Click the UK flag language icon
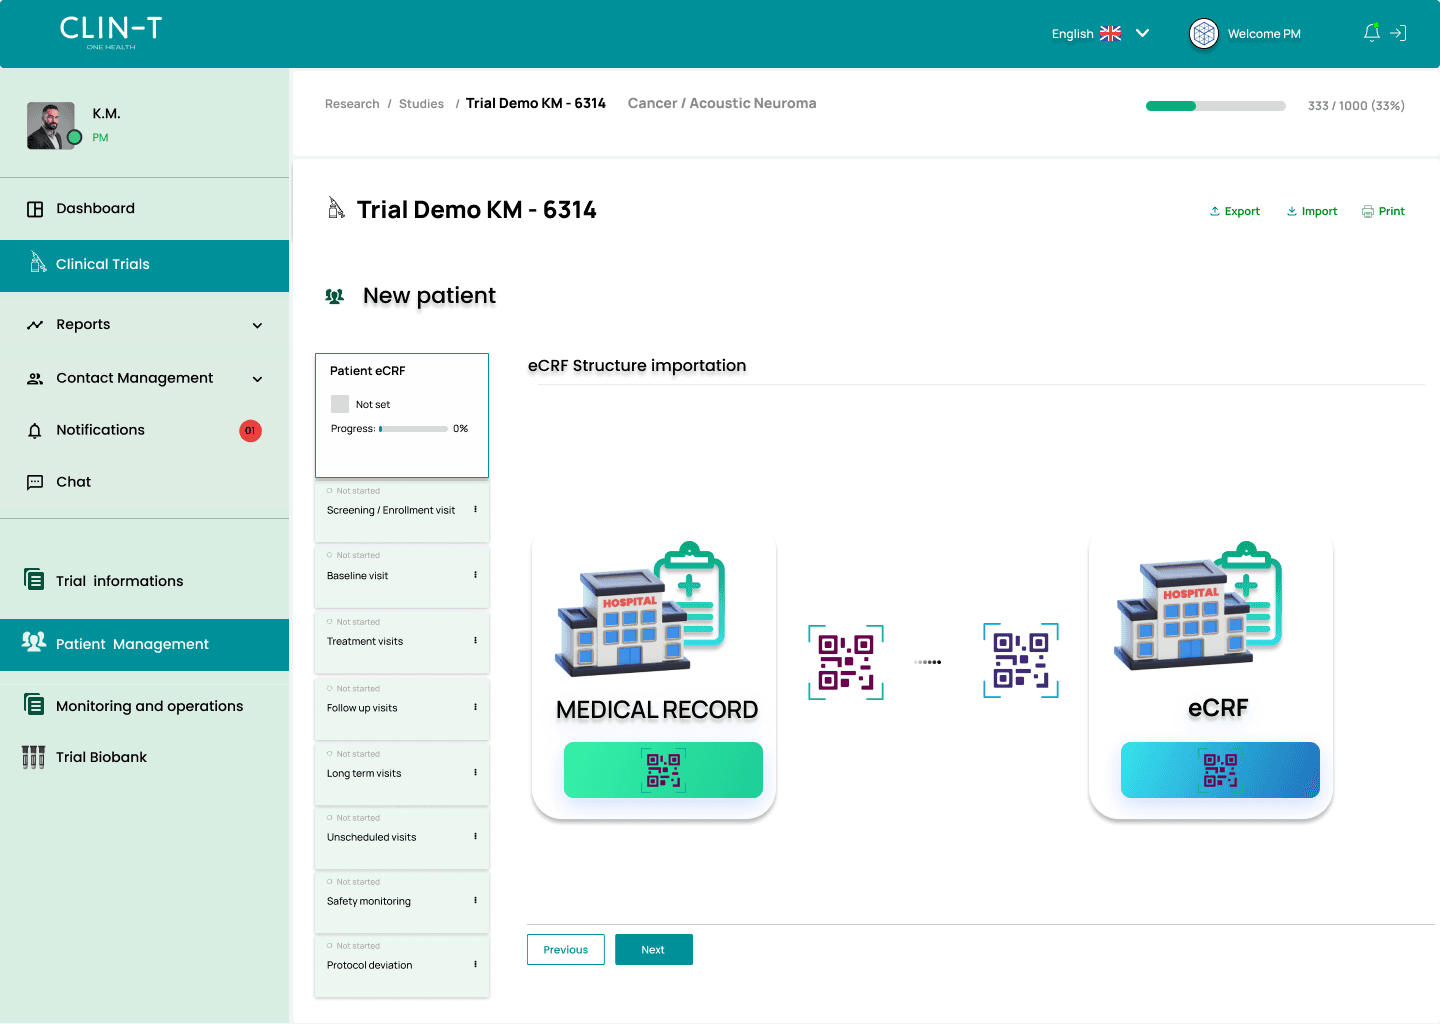Viewport: 1440px width, 1024px height. click(x=1110, y=33)
